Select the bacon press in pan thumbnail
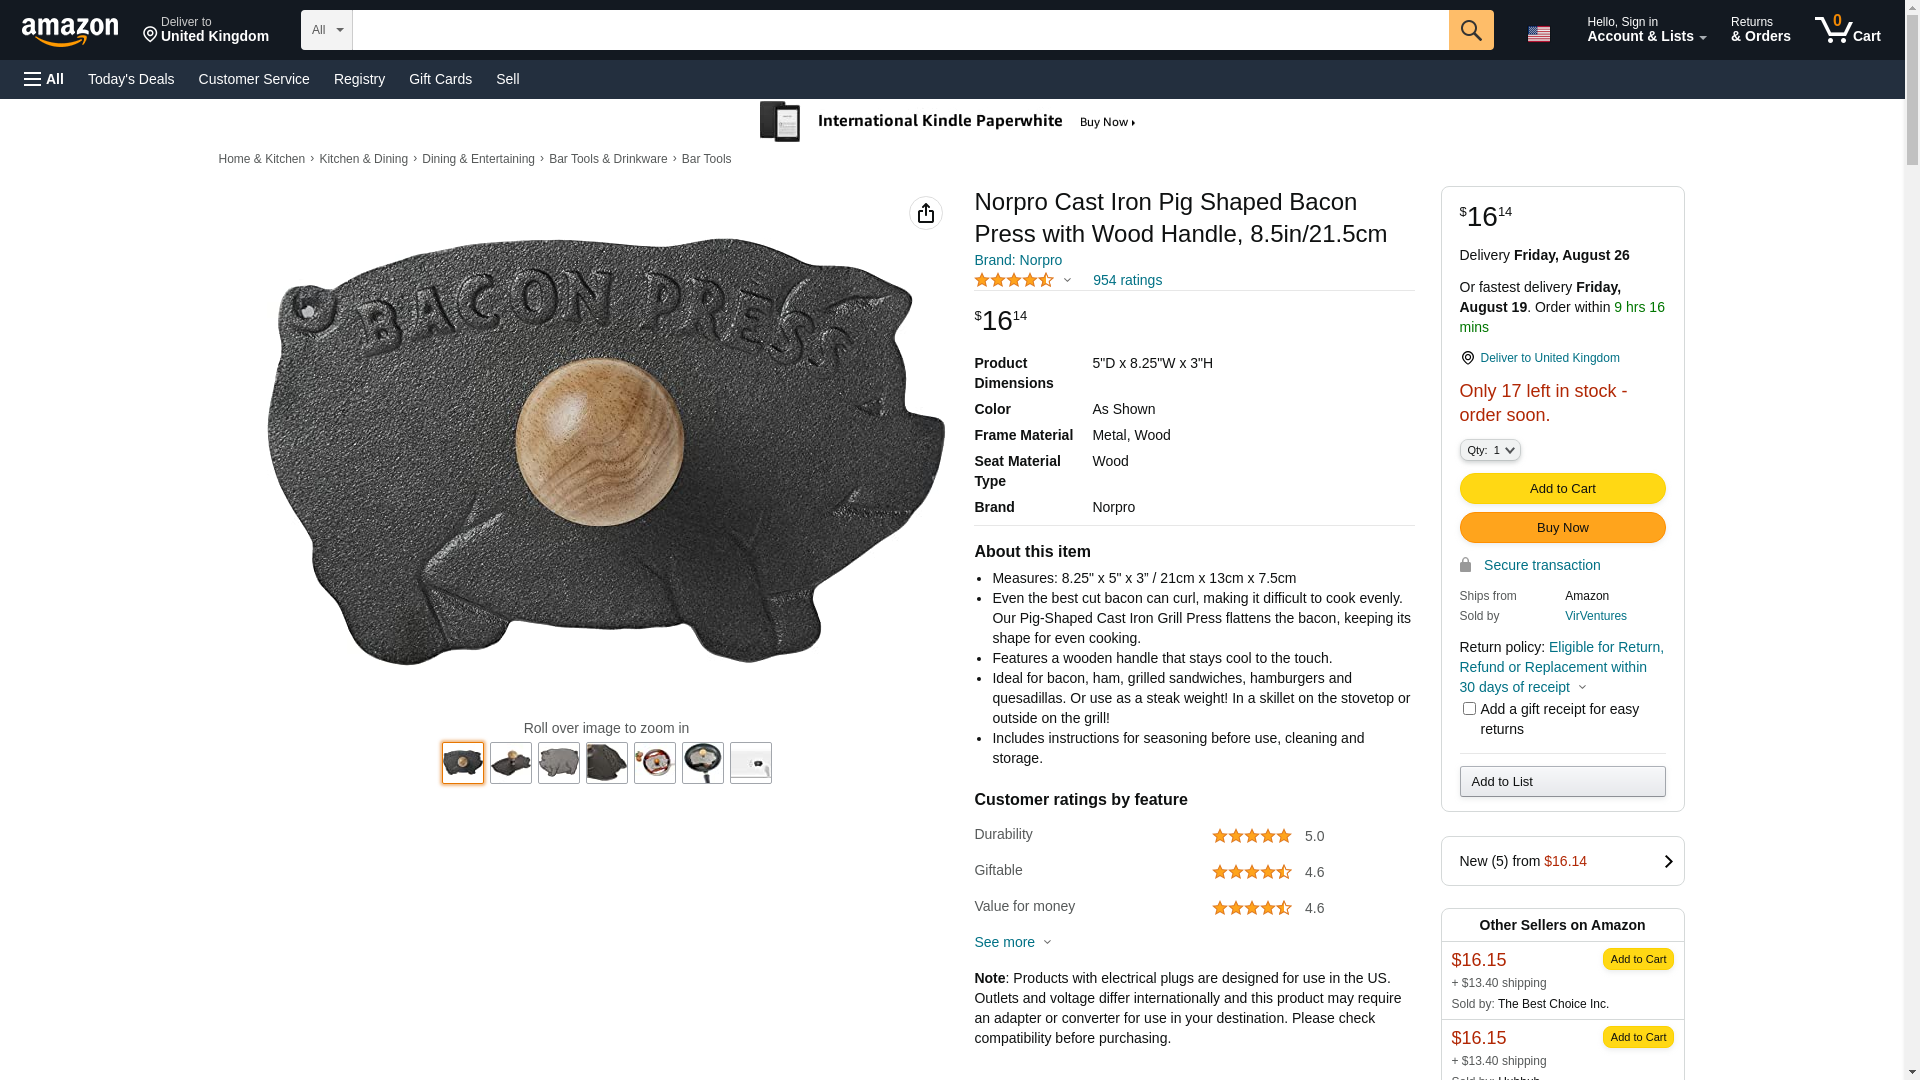1920x1080 pixels. tap(702, 763)
